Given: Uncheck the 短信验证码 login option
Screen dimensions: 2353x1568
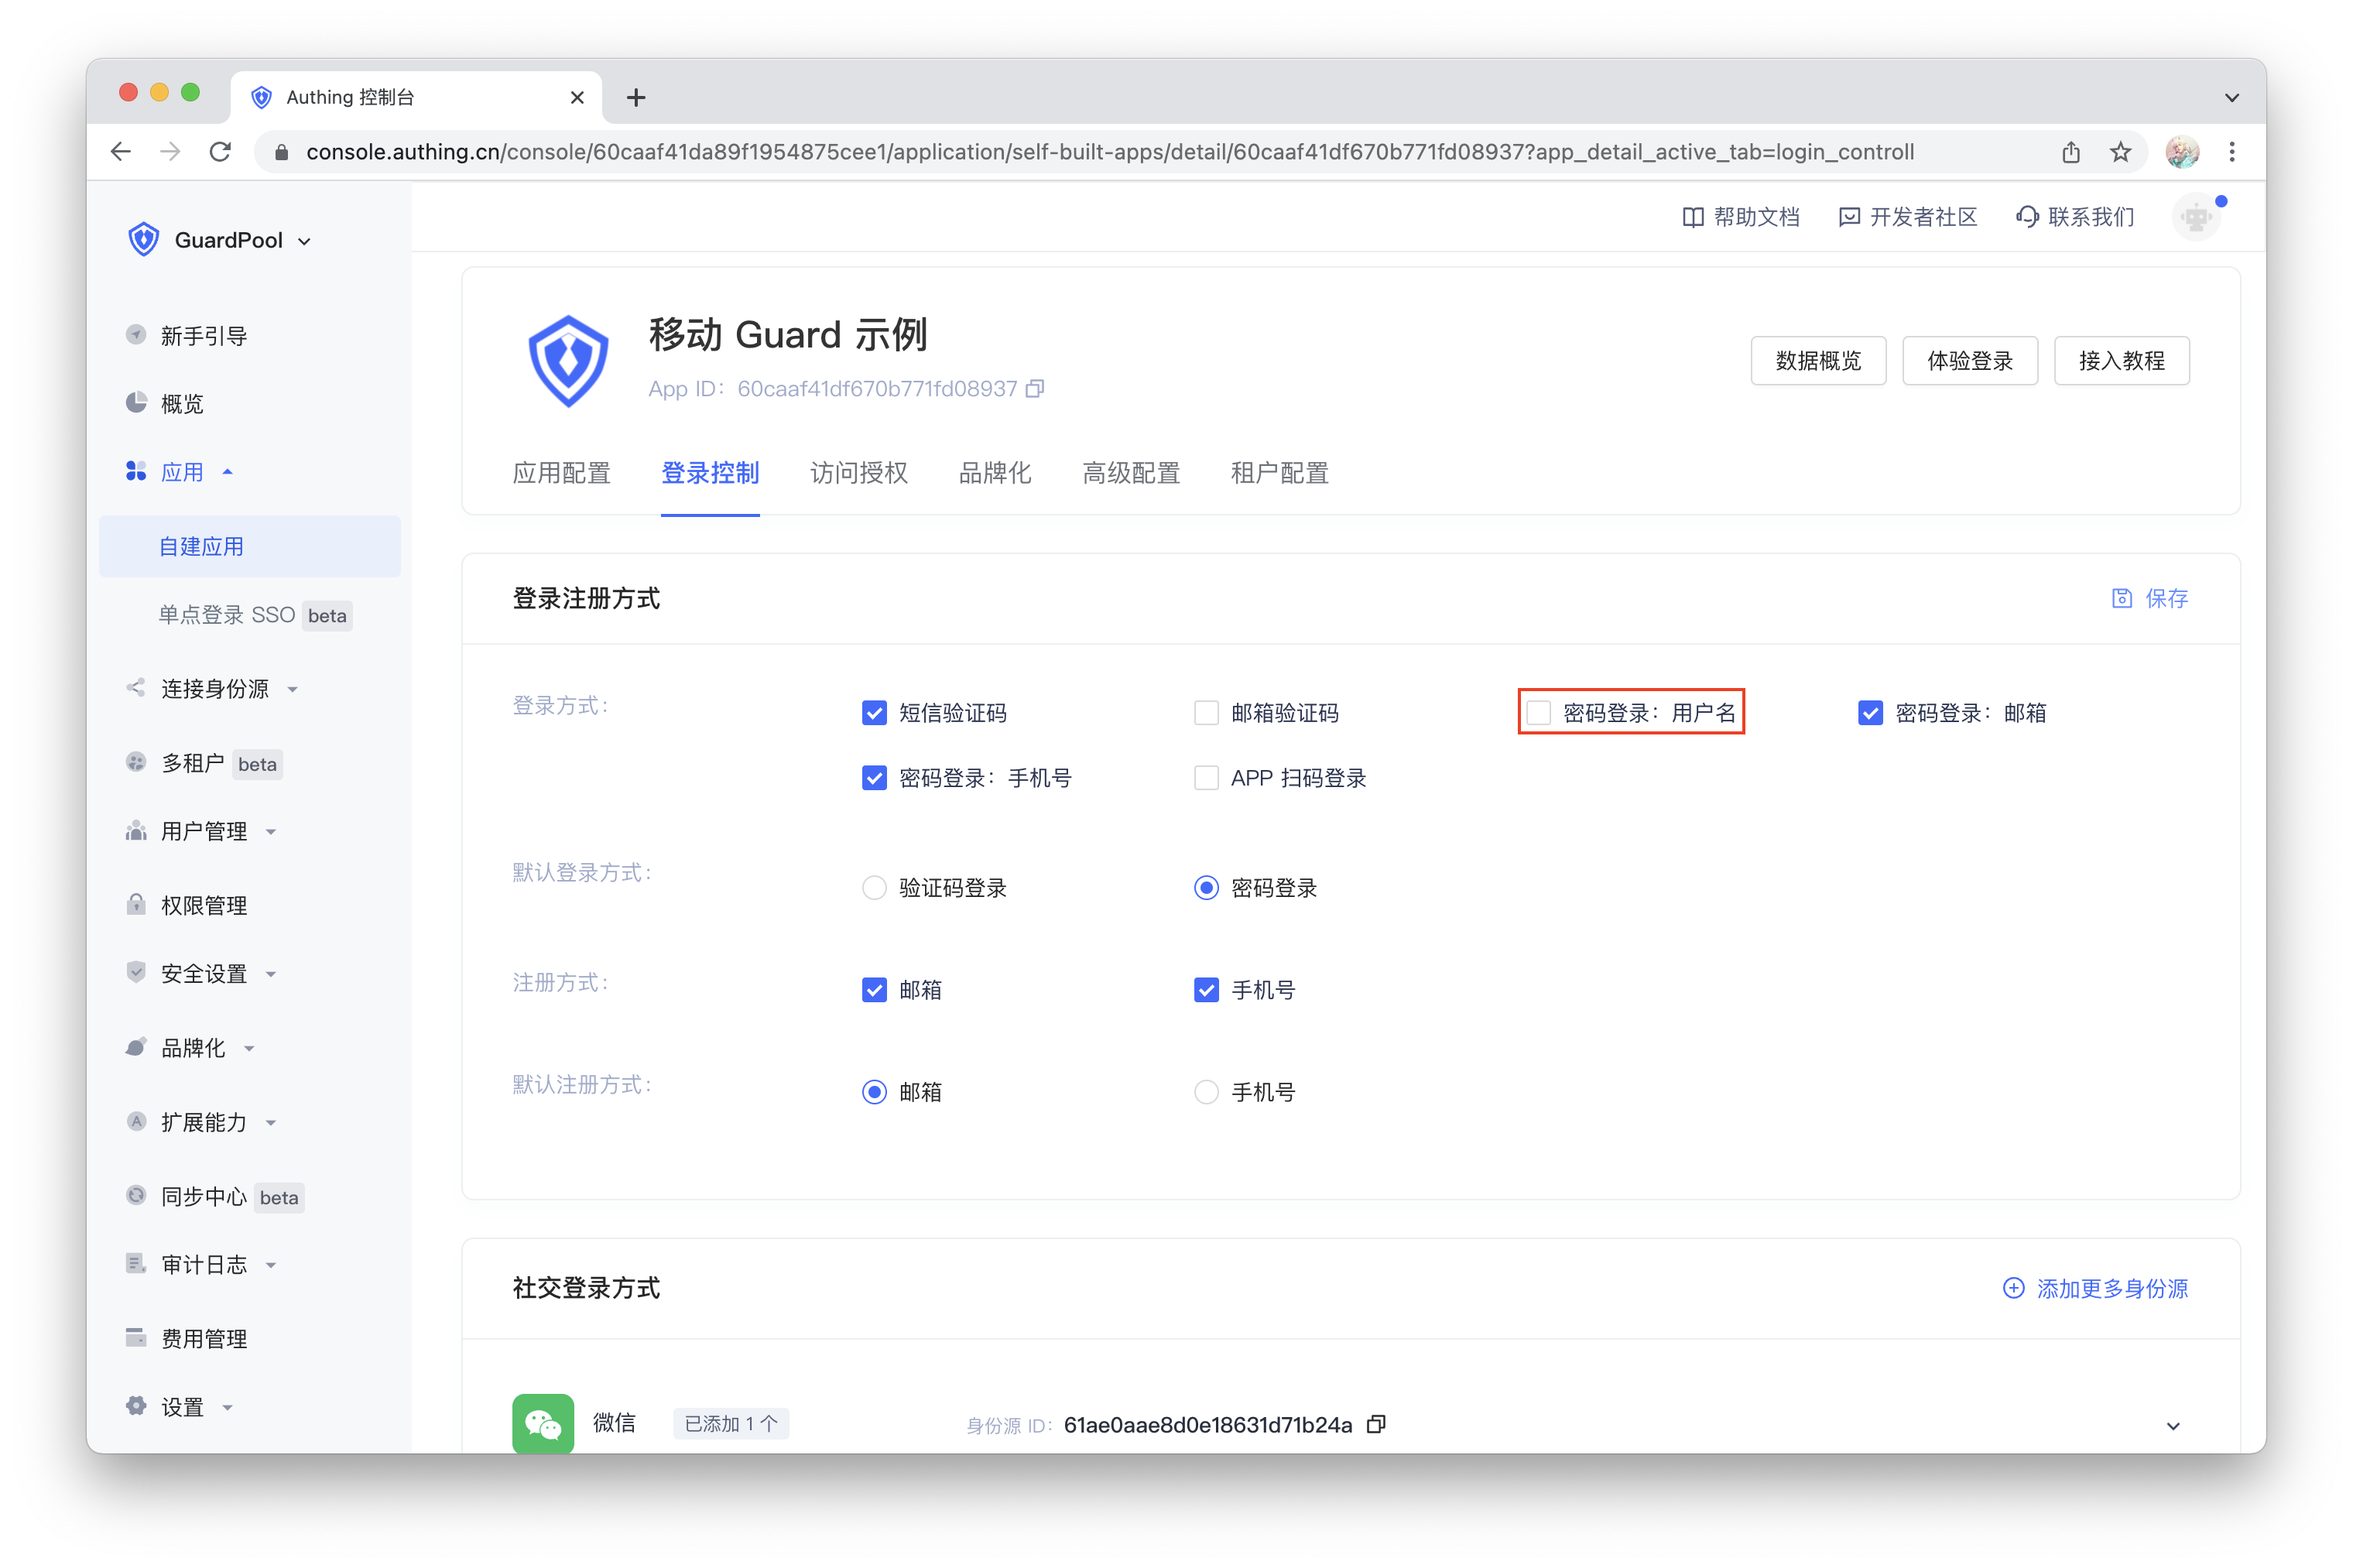Looking at the screenshot, I should [x=874, y=713].
